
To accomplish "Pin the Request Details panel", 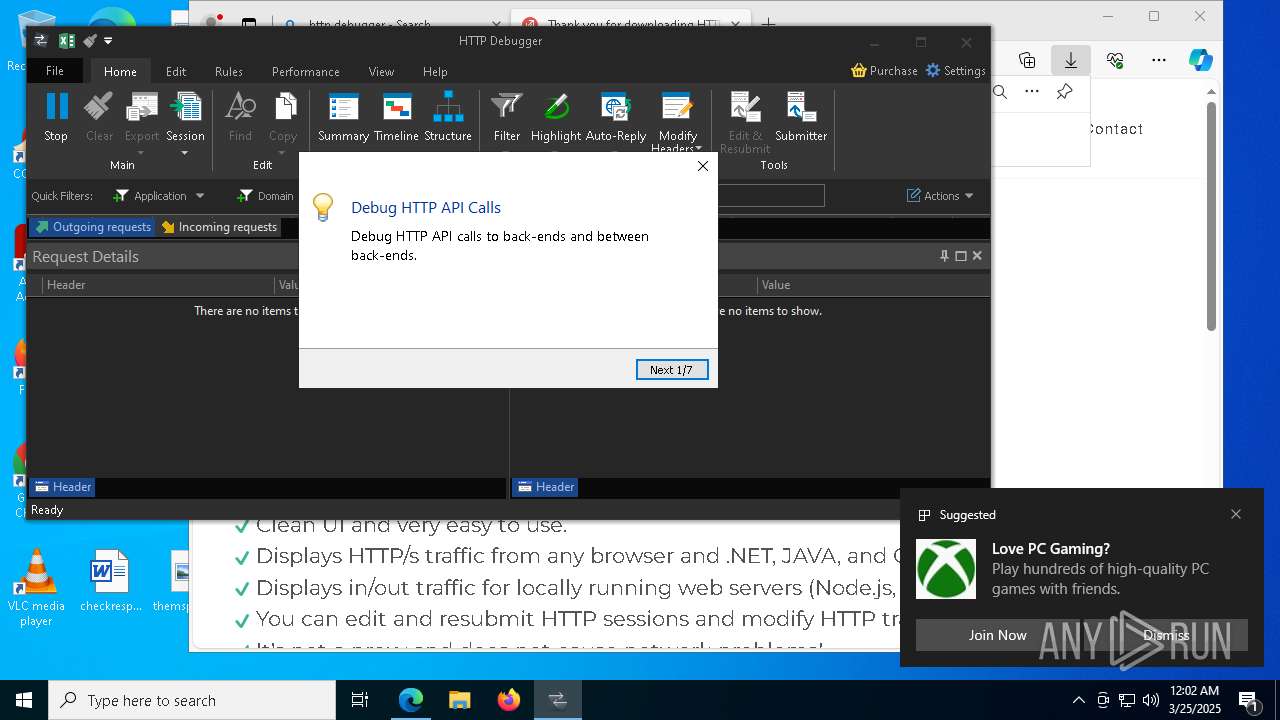I will tap(944, 256).
